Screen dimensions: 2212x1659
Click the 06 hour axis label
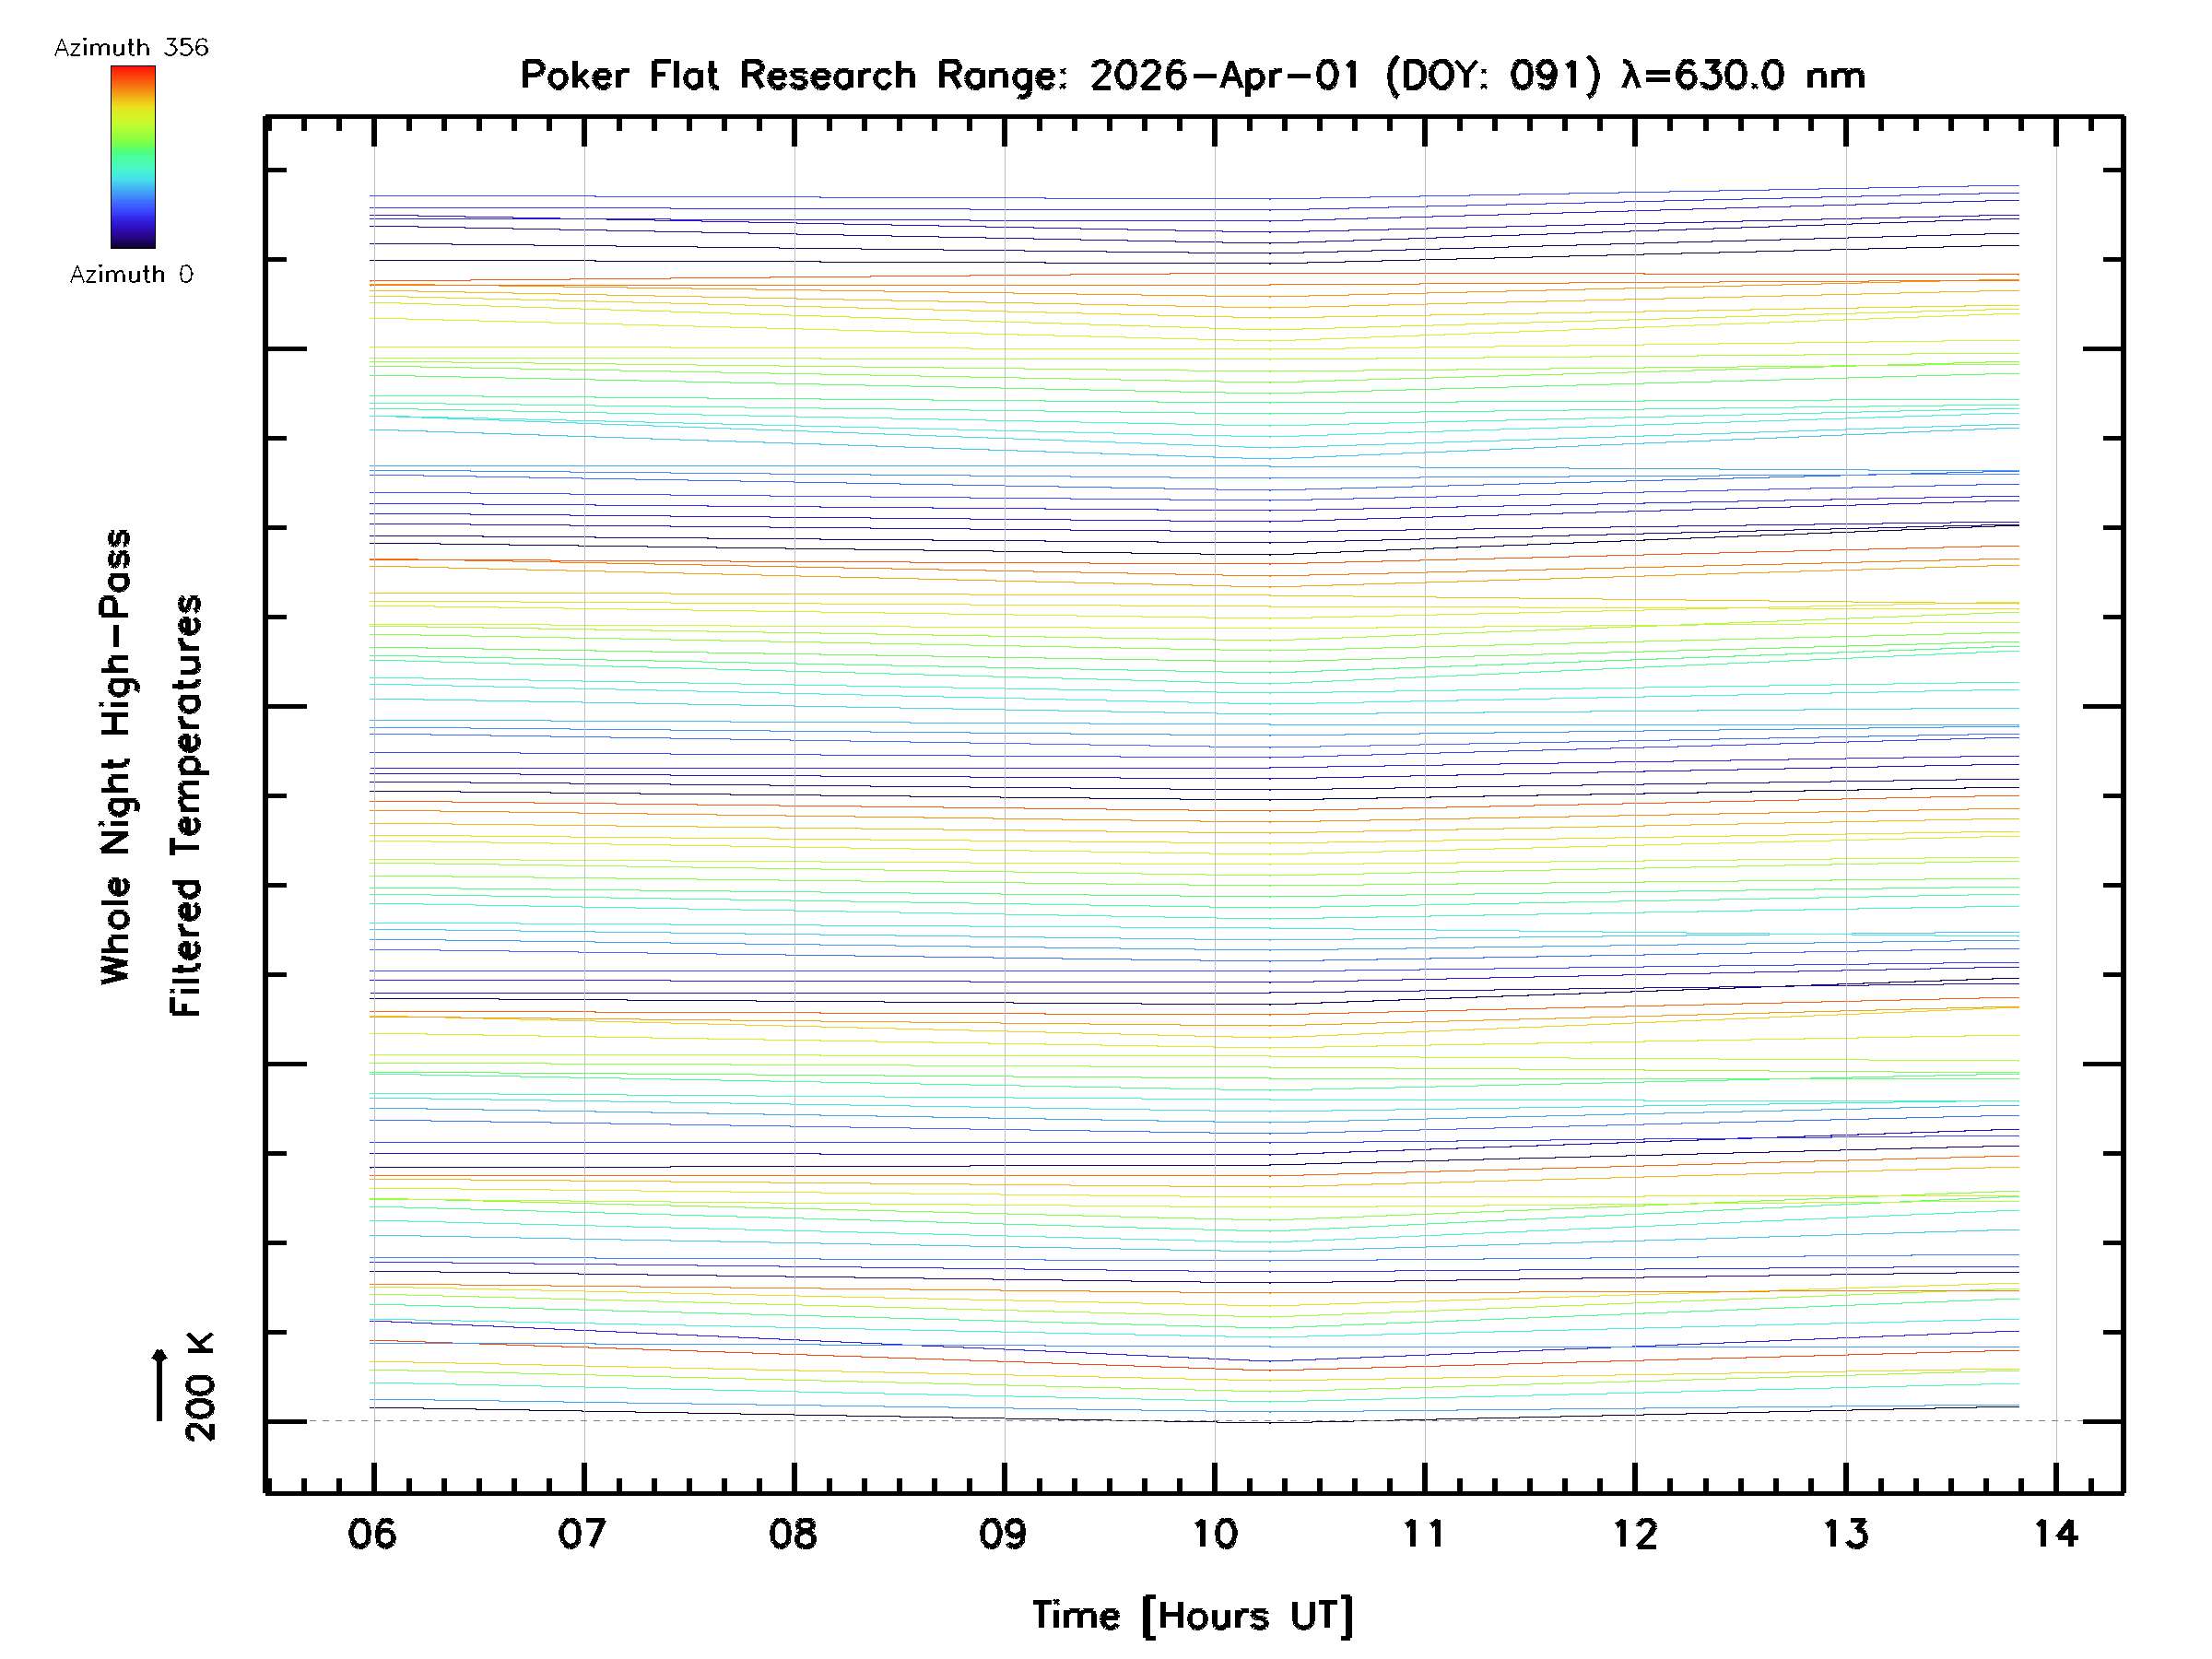(x=372, y=1534)
